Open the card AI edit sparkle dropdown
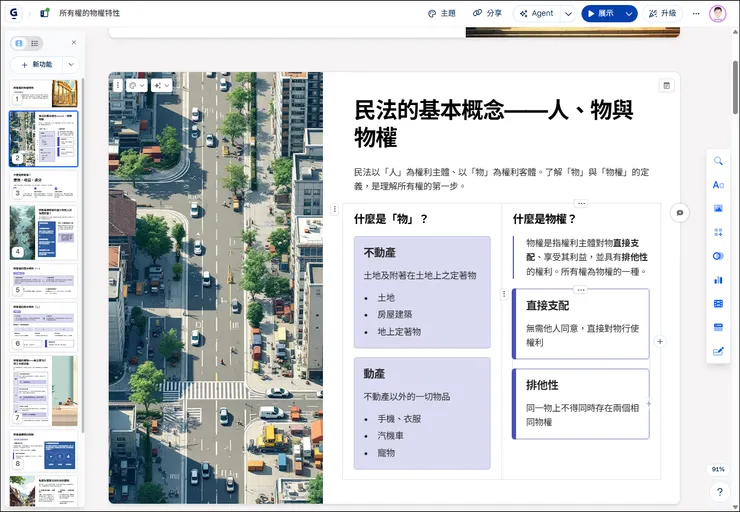Image resolution: width=740 pixels, height=512 pixels. click(161, 85)
